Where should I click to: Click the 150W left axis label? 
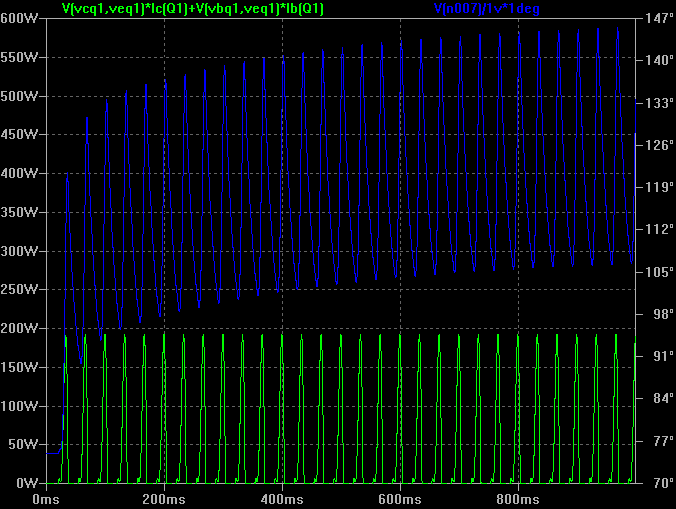pos(19,367)
